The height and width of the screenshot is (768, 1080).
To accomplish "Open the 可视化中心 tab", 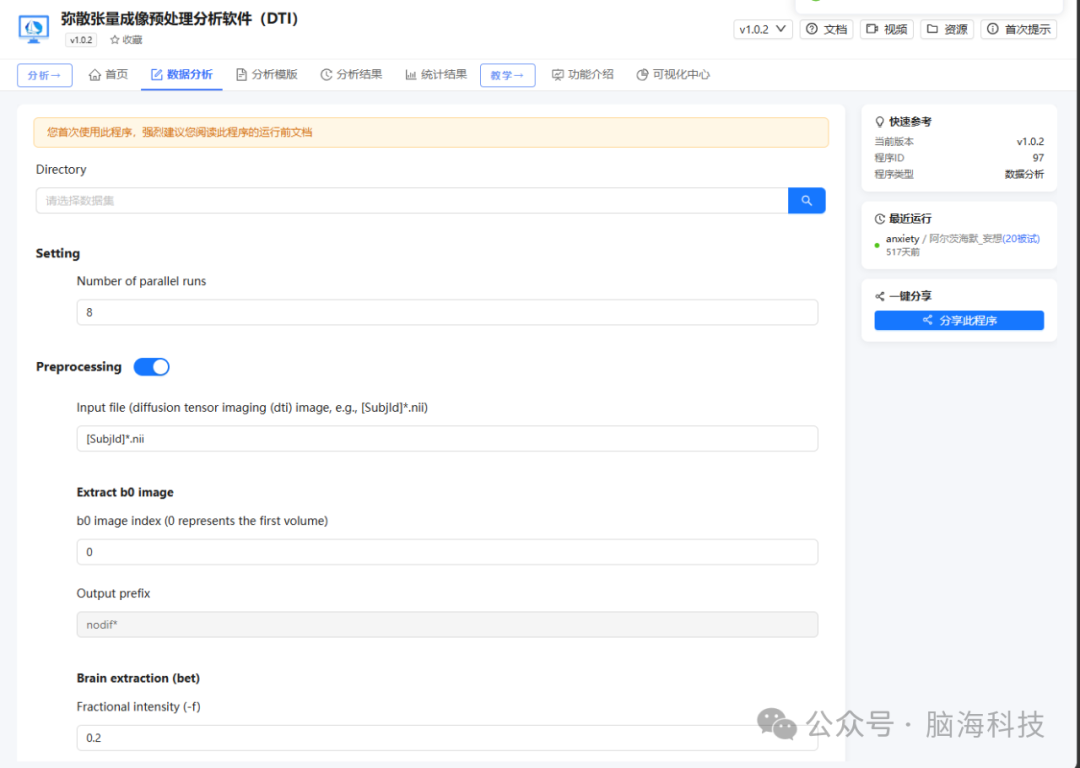I will [673, 74].
